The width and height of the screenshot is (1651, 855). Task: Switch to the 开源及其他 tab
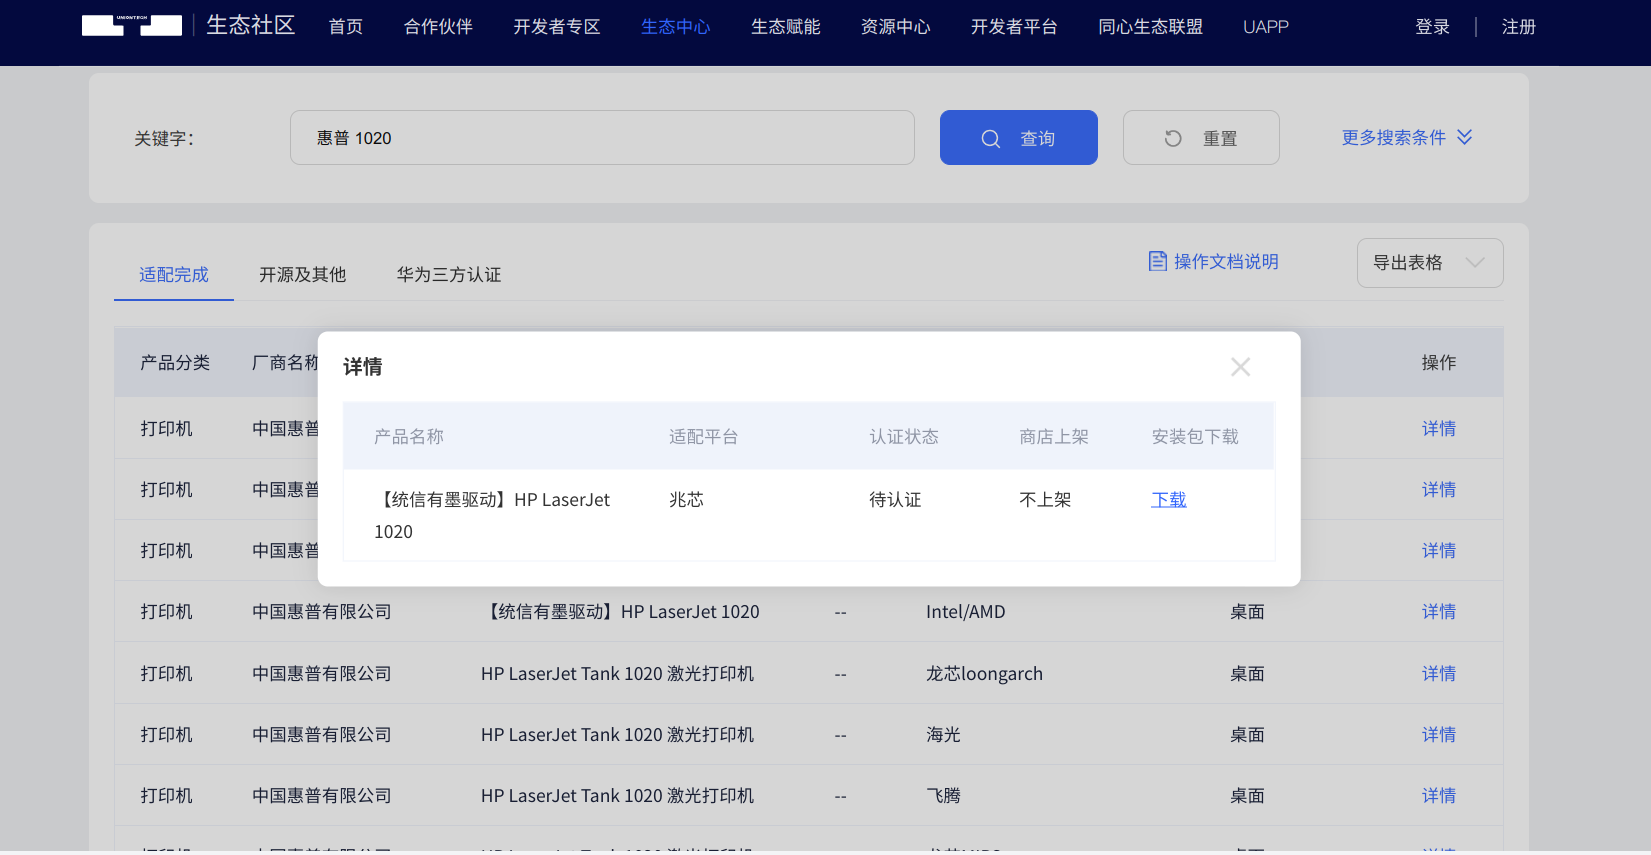point(303,275)
